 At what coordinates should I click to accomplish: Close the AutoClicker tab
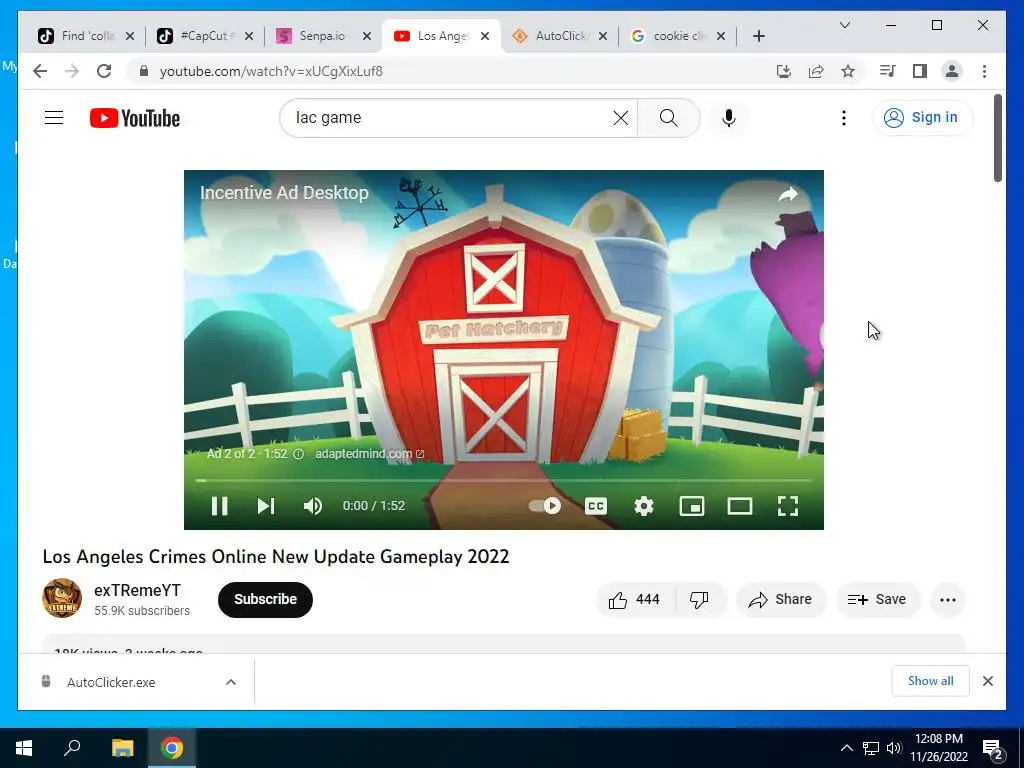(x=603, y=37)
